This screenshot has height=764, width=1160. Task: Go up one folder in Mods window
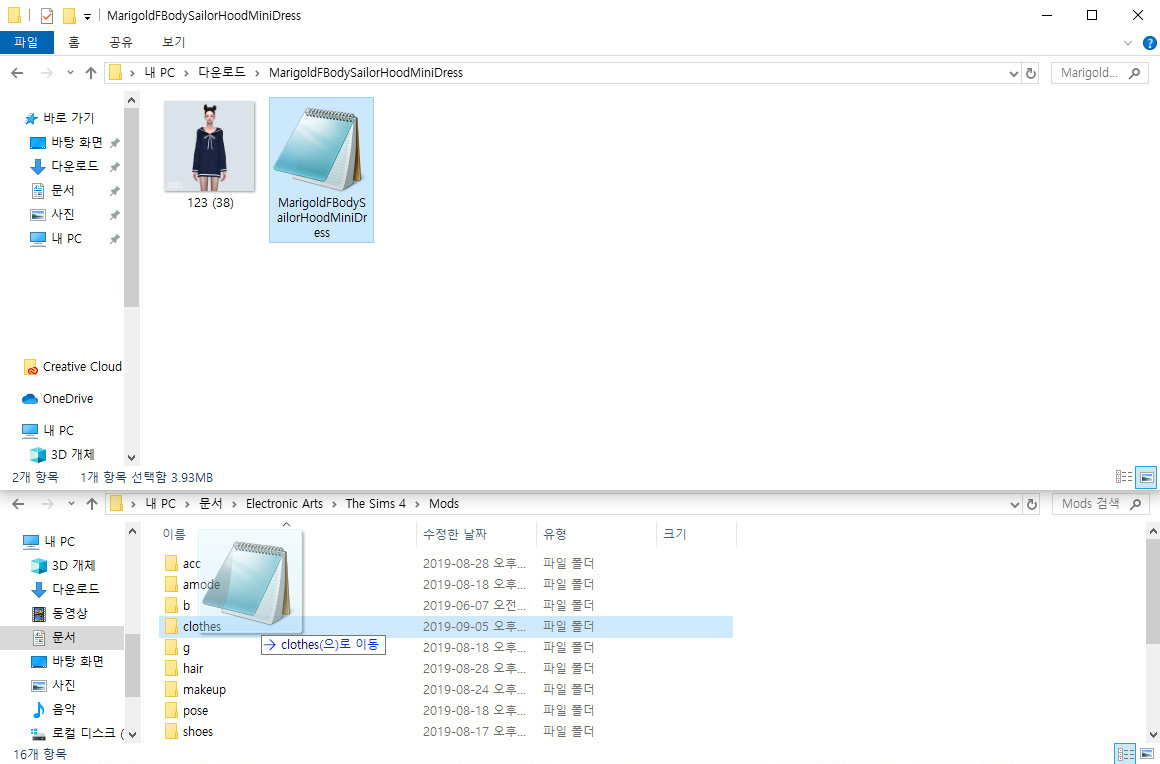[92, 504]
